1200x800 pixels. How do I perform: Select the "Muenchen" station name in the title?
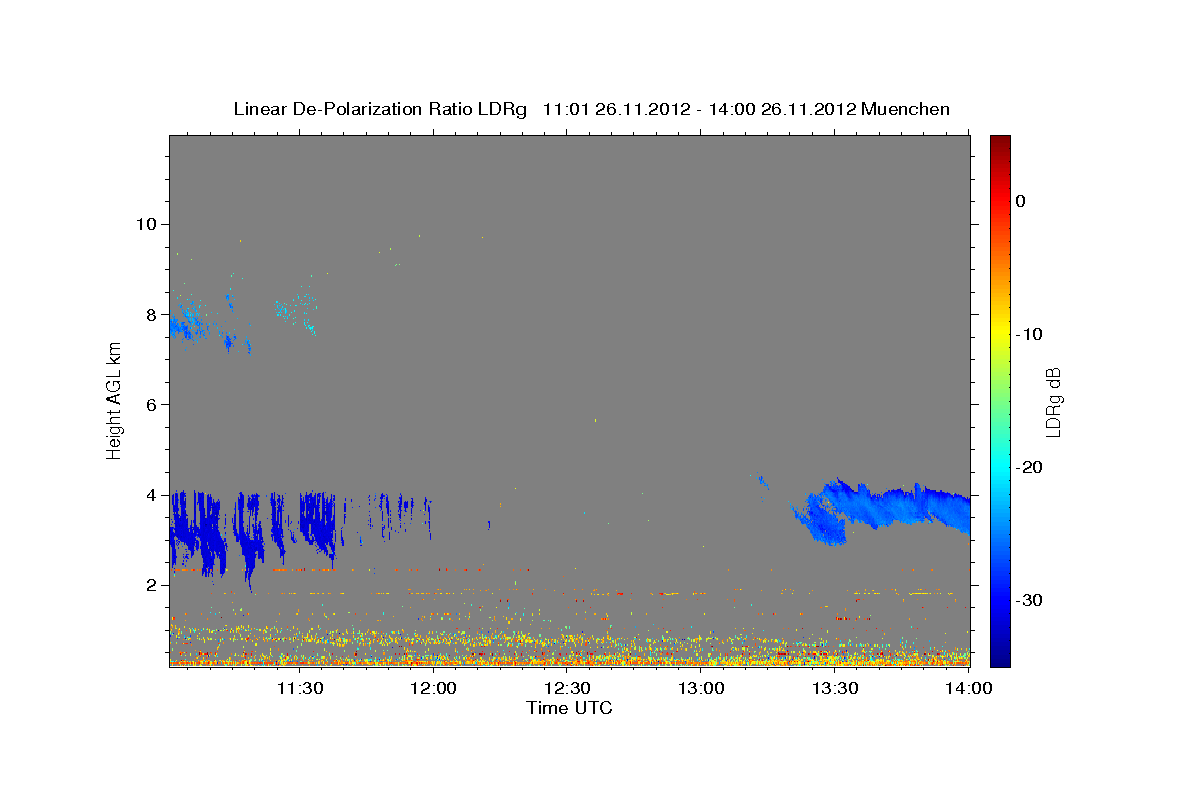tap(906, 109)
